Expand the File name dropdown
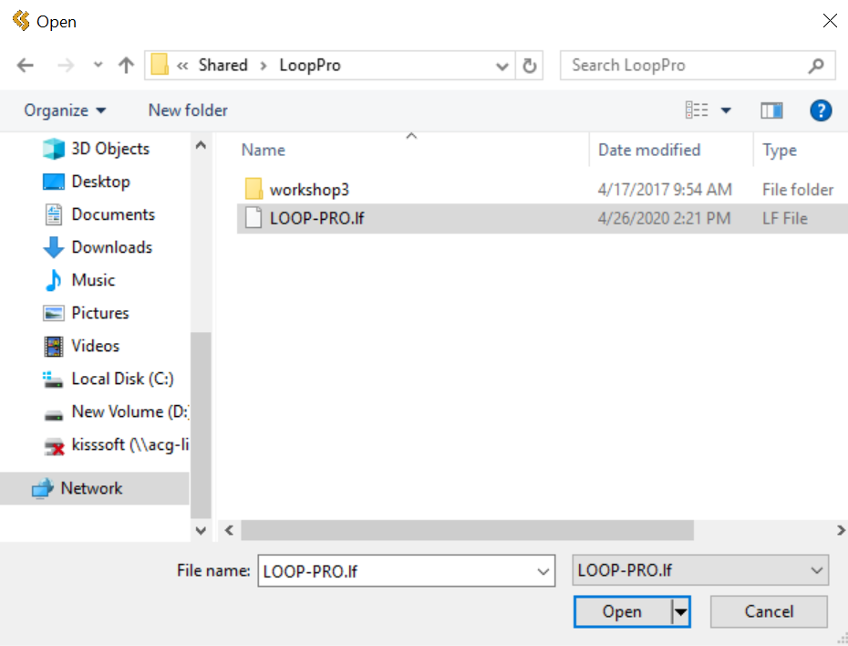The image size is (848, 646). click(544, 571)
